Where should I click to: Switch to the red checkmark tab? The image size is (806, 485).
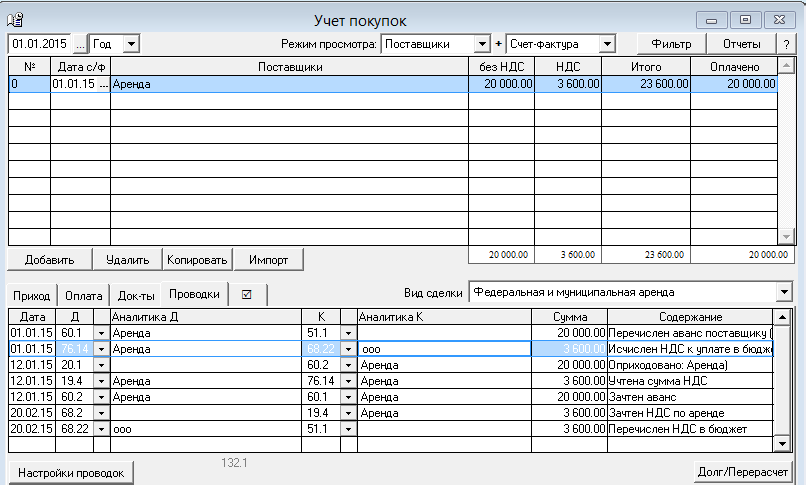coord(247,294)
